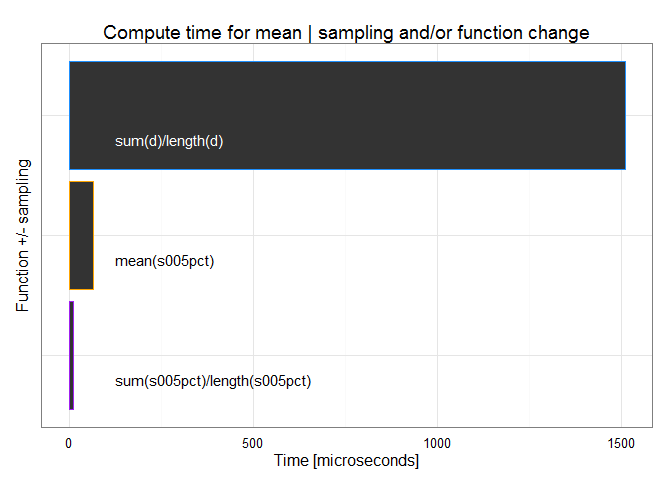This screenshot has width=672, height=480.
Task: Click the 0 tick label on x-axis
Action: point(69,442)
